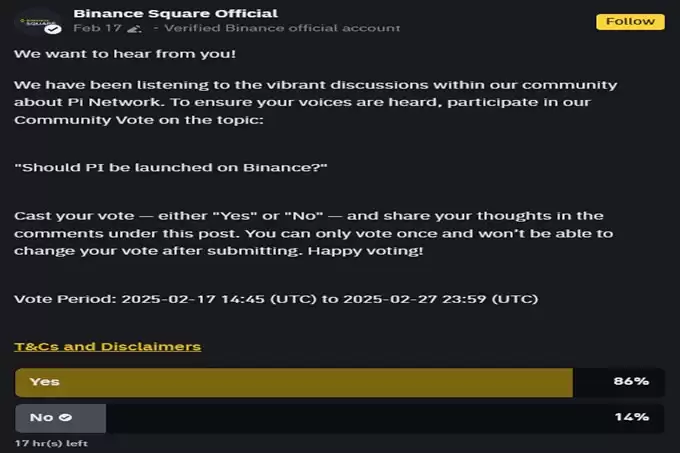The width and height of the screenshot is (680, 453).
Task: Open the Binance Square Official profile name
Action: 175,13
